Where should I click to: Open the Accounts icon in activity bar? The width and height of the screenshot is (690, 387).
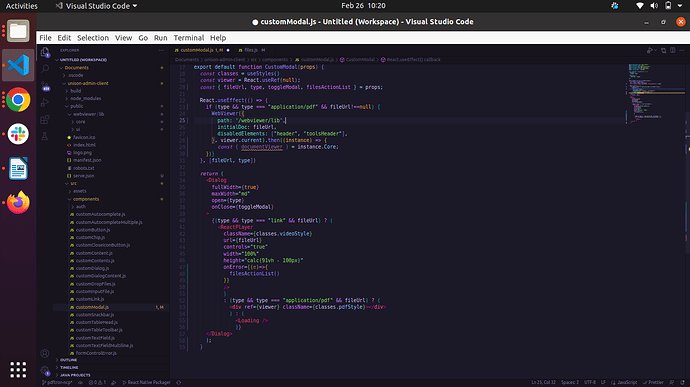(x=45, y=353)
